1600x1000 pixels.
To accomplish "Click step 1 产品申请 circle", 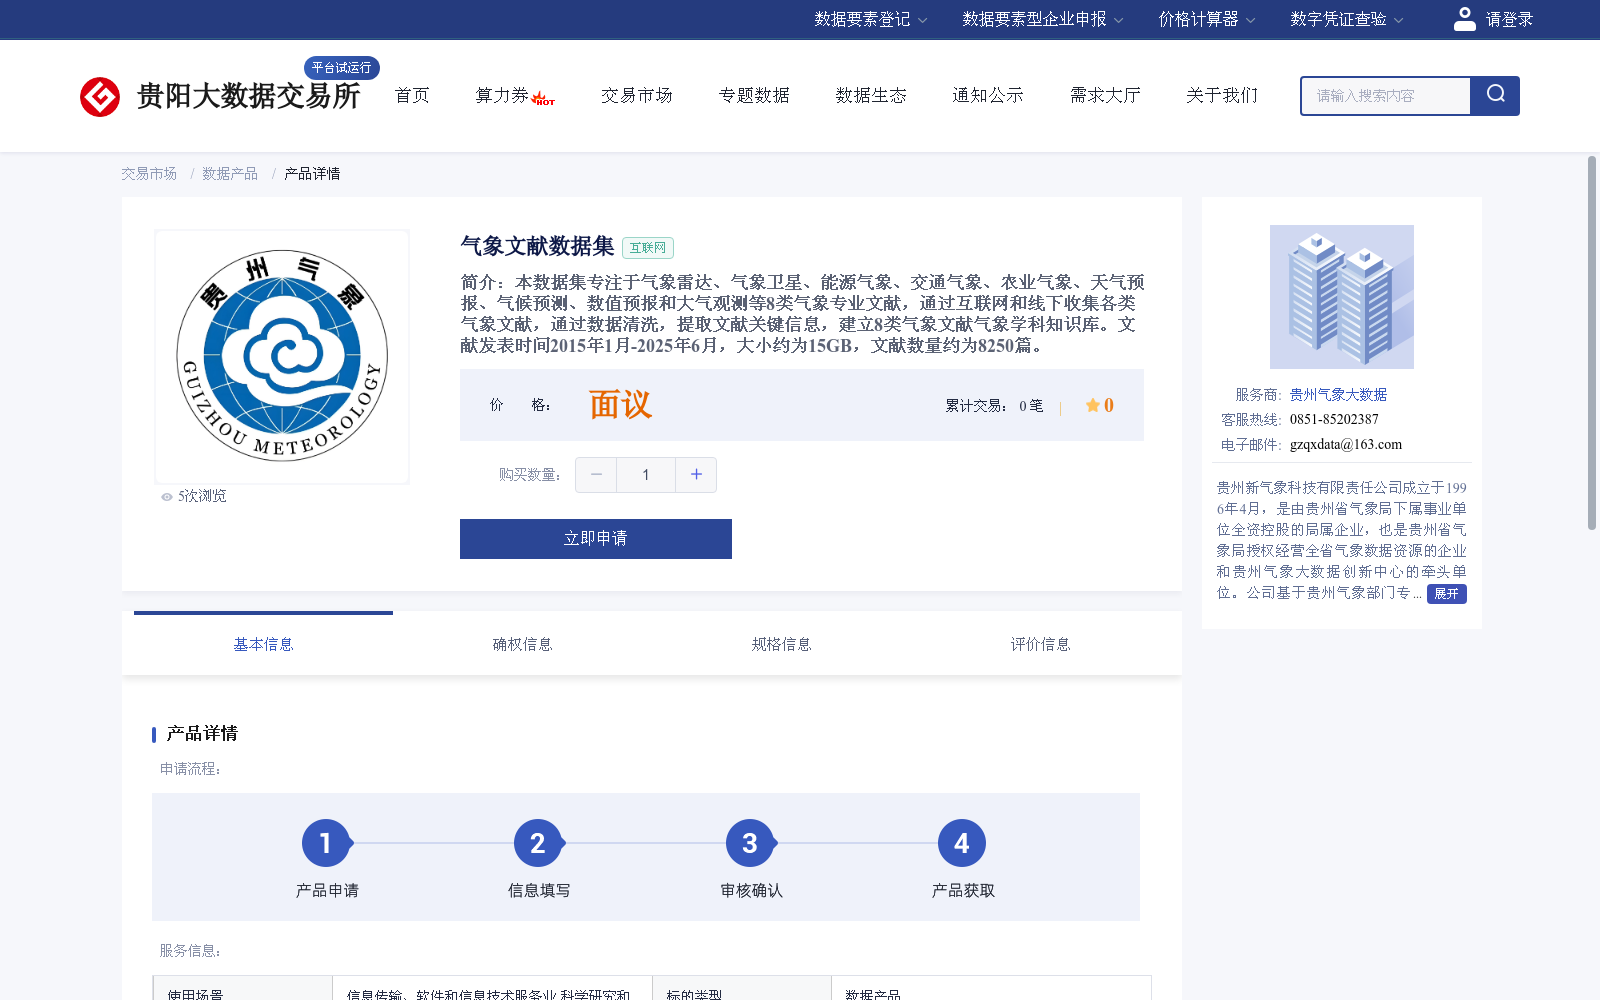I will [326, 844].
